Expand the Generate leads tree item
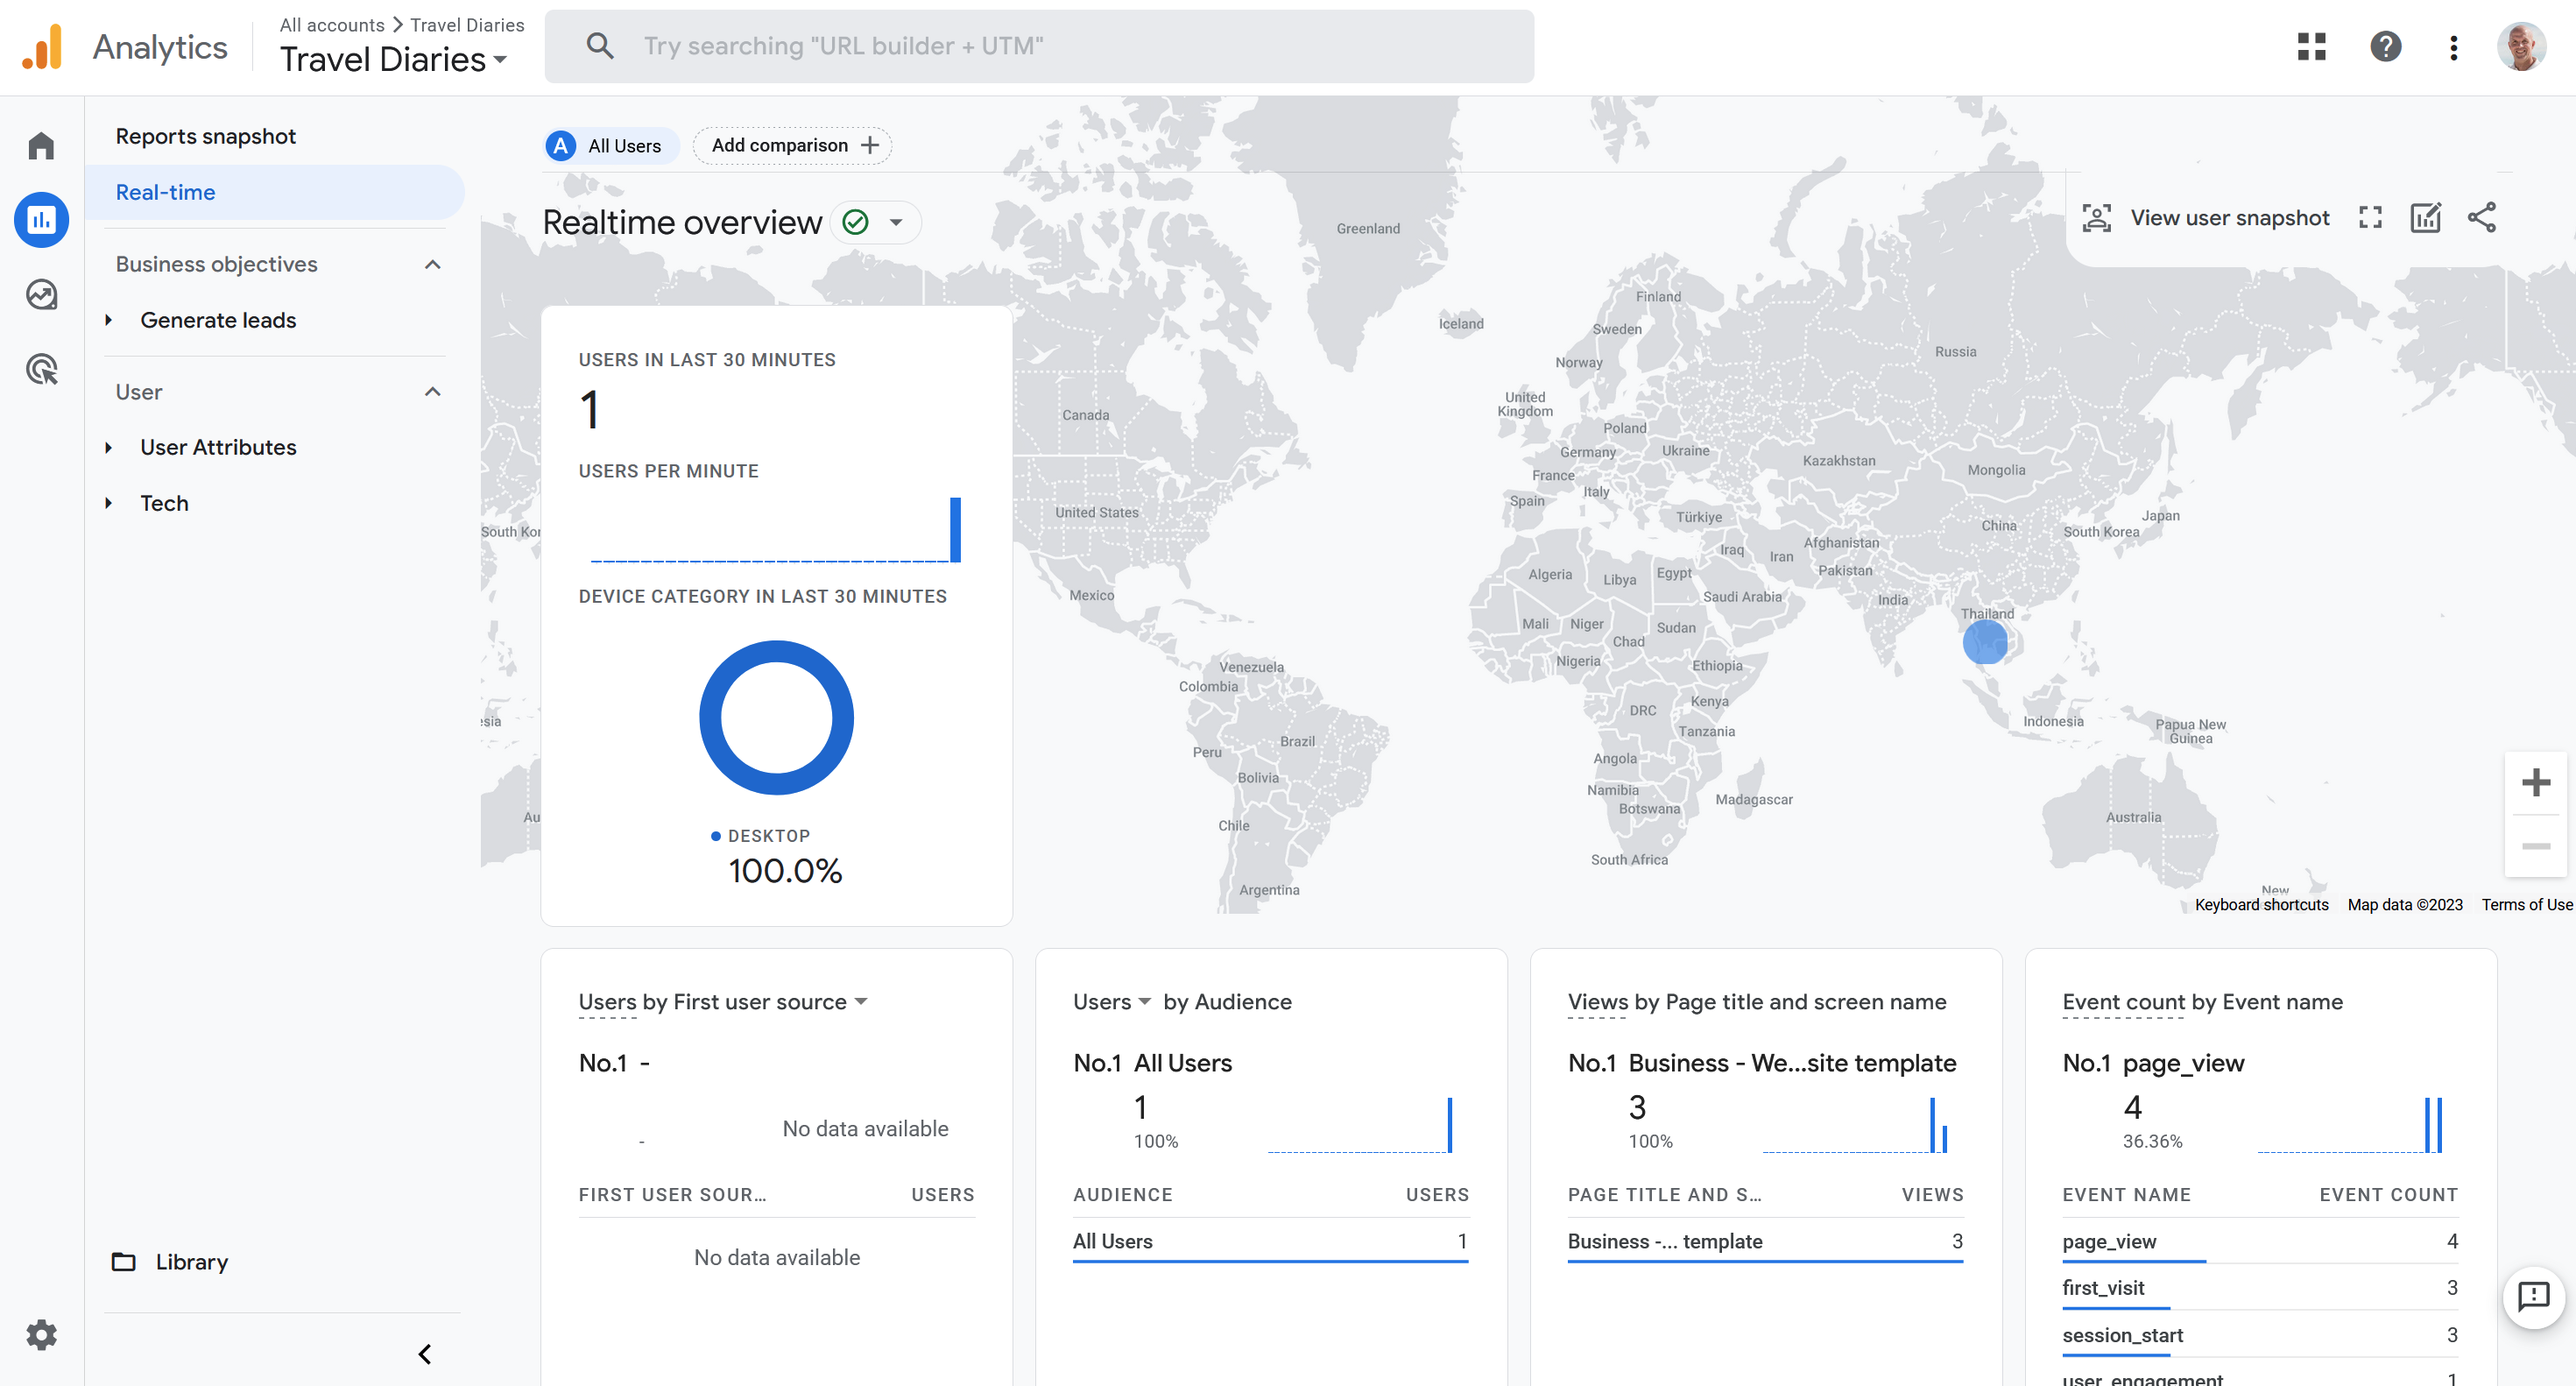Viewport: 2576px width, 1386px height. pos(109,320)
